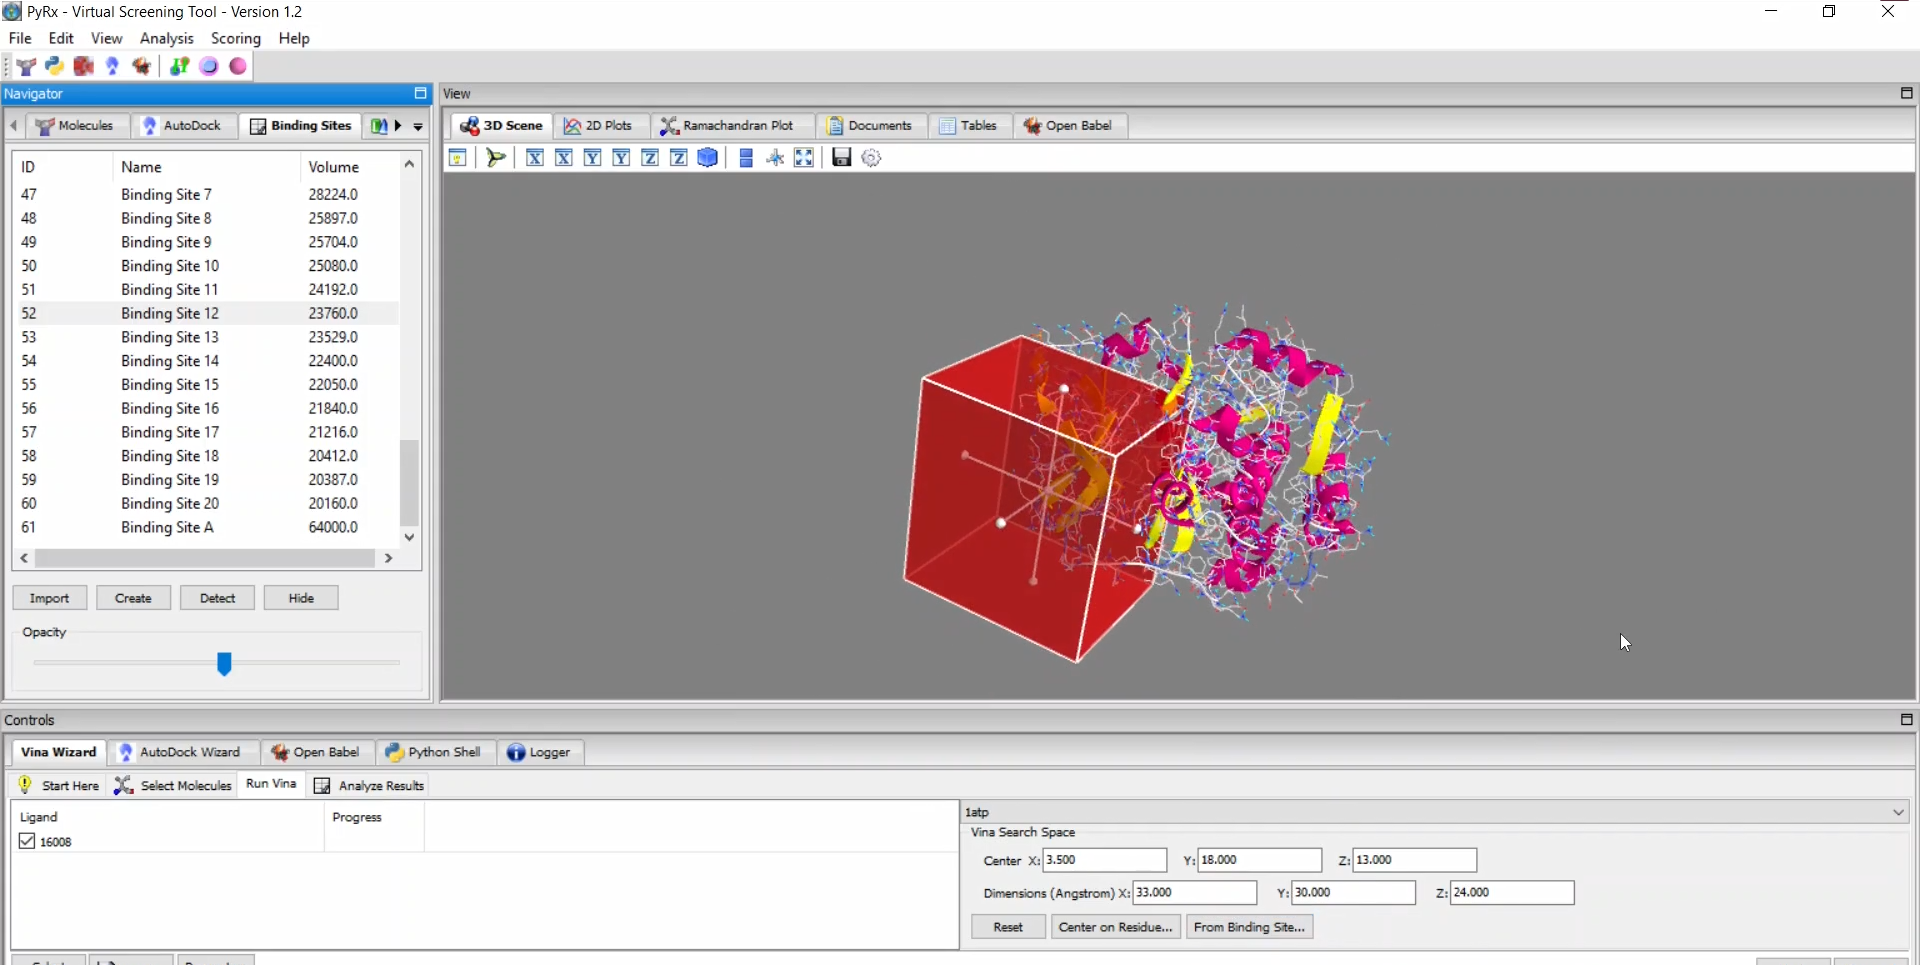Image resolution: width=1920 pixels, height=965 pixels.
Task: Click the green three-blade propeller scene icon
Action: pyautogui.click(x=495, y=158)
